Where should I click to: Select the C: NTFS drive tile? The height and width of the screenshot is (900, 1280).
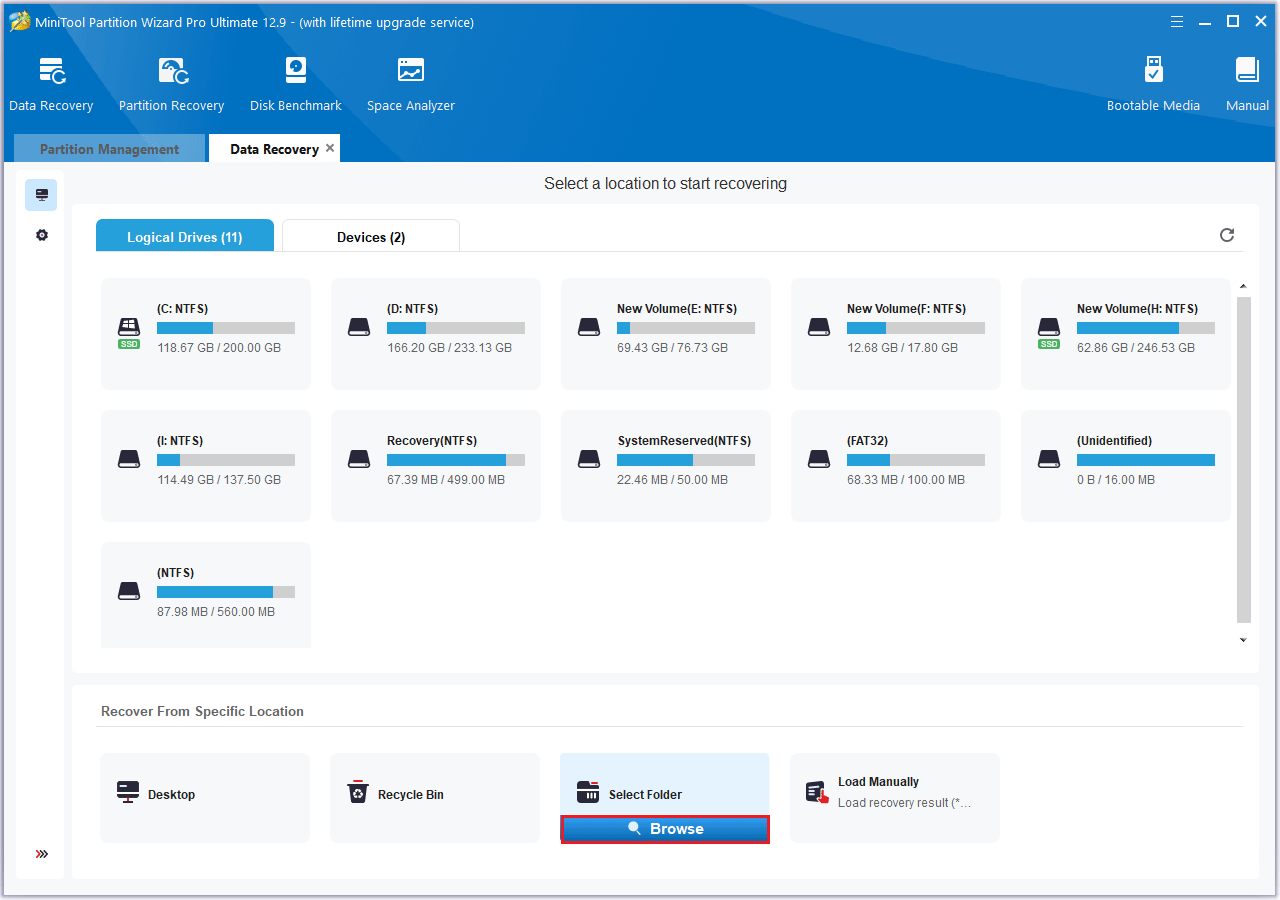coord(206,333)
